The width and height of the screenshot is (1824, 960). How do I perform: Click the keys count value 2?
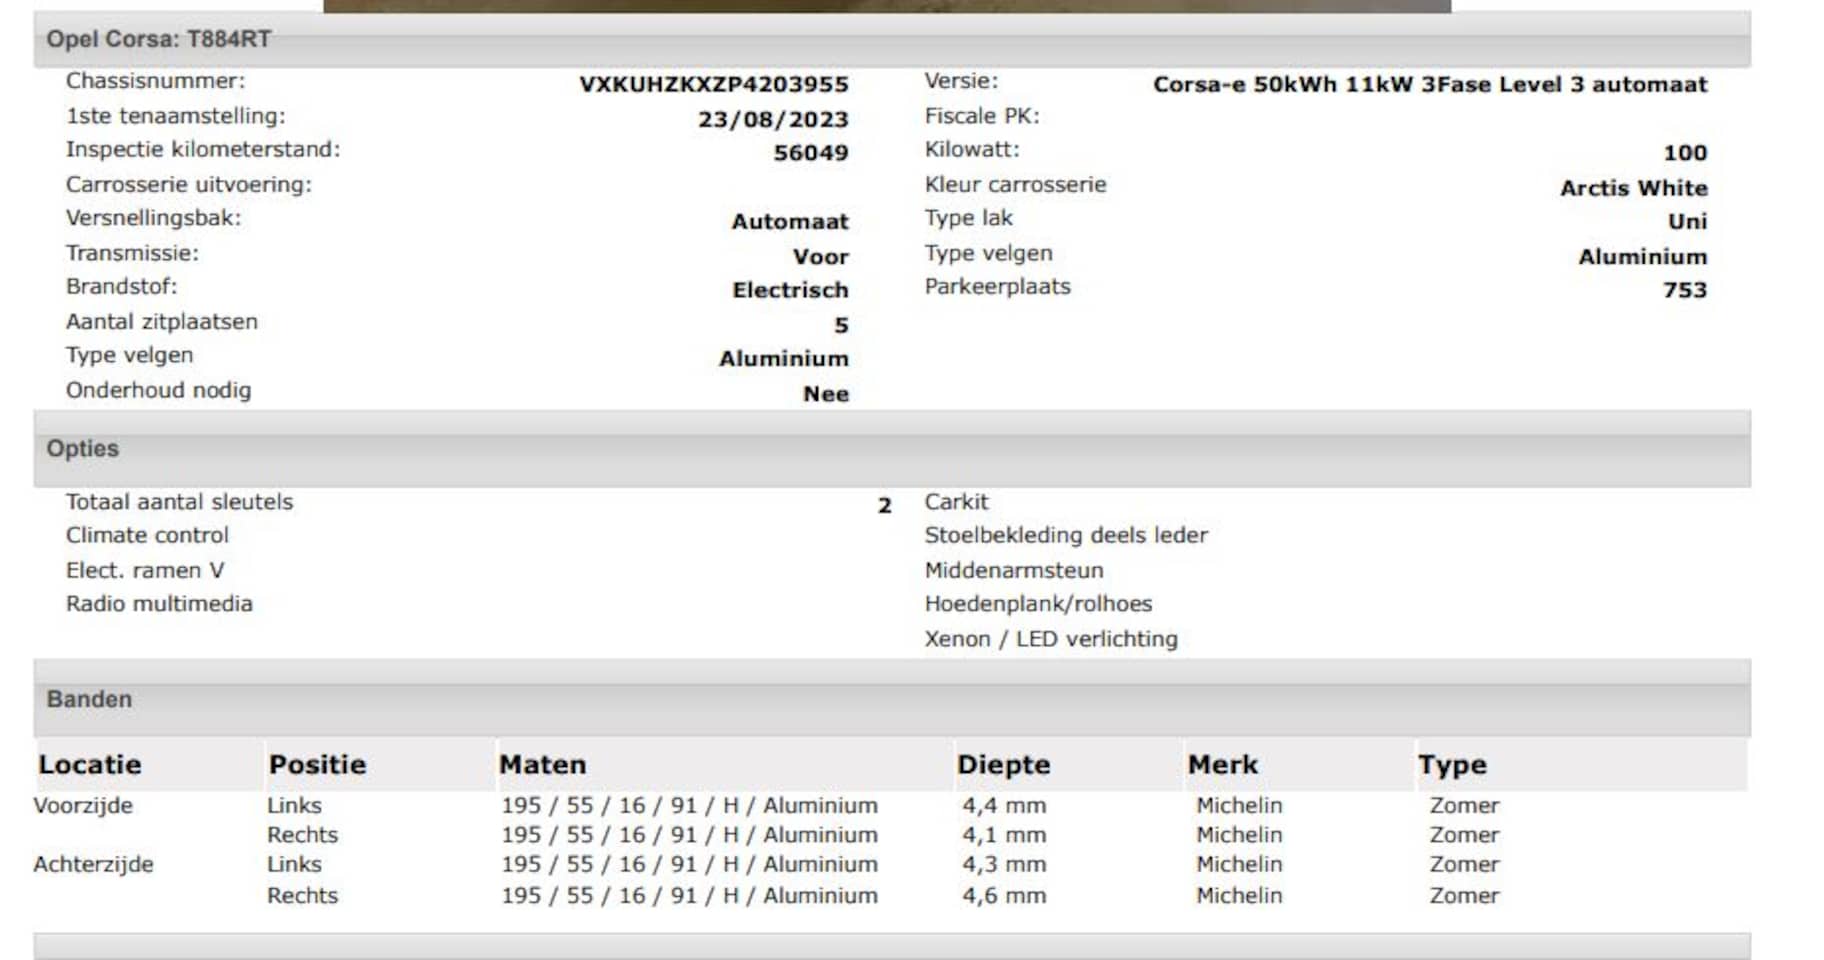tap(884, 506)
